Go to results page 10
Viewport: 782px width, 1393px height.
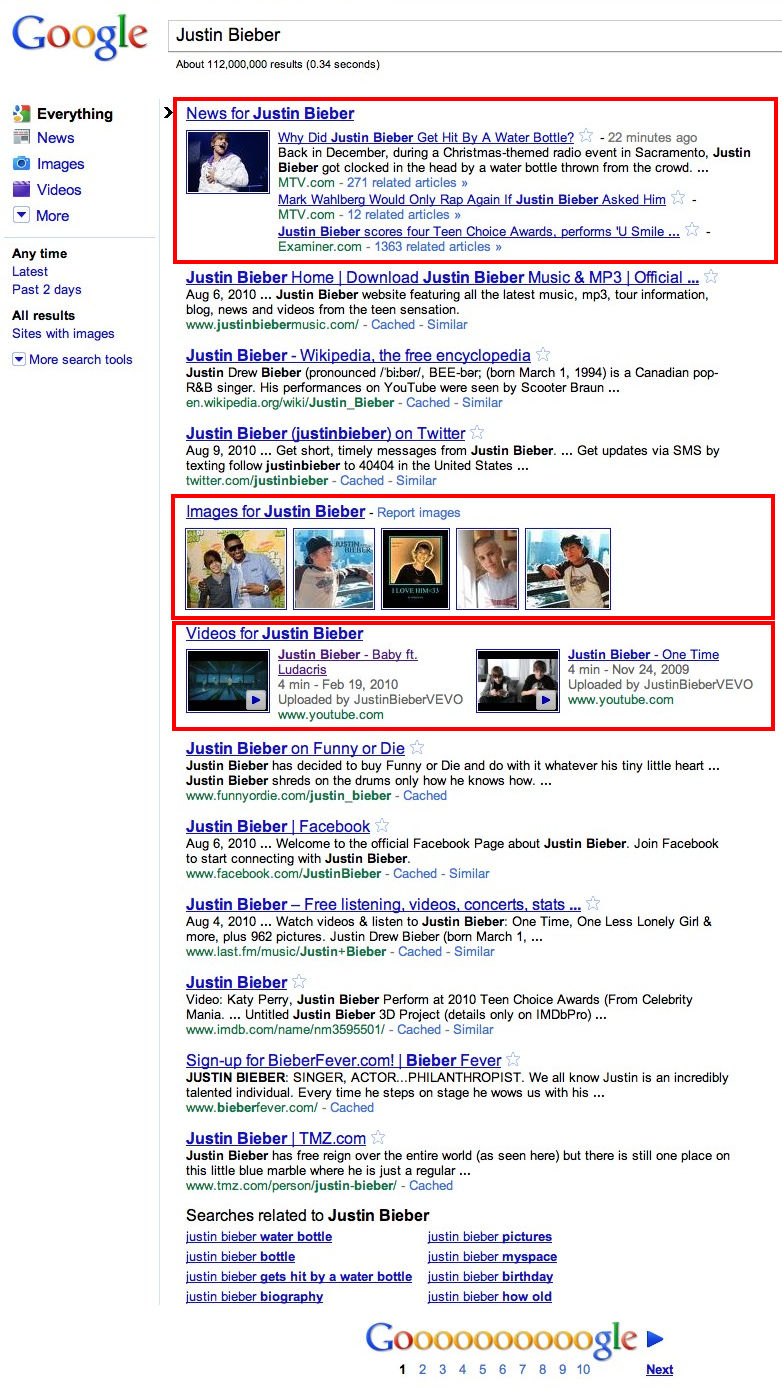pyautogui.click(x=583, y=1369)
